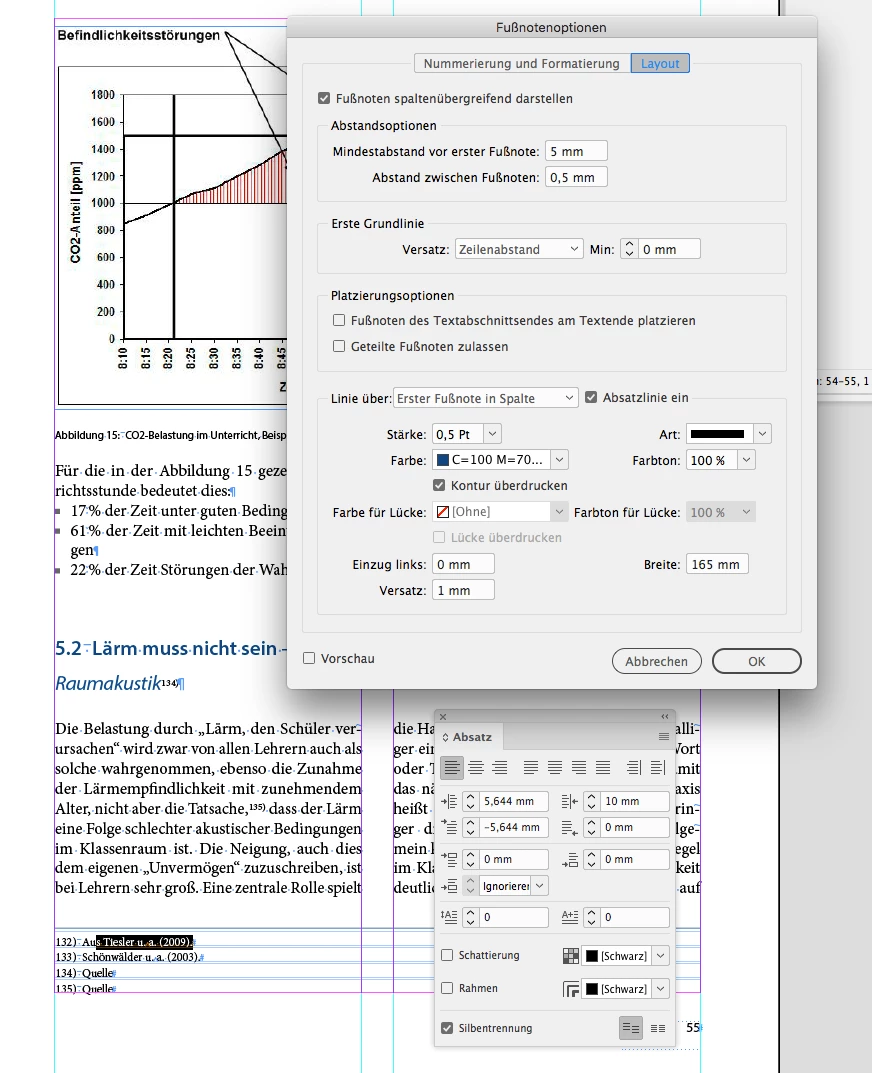Click the black Art line style preview
Image resolution: width=872 pixels, height=1073 pixels.
click(717, 434)
